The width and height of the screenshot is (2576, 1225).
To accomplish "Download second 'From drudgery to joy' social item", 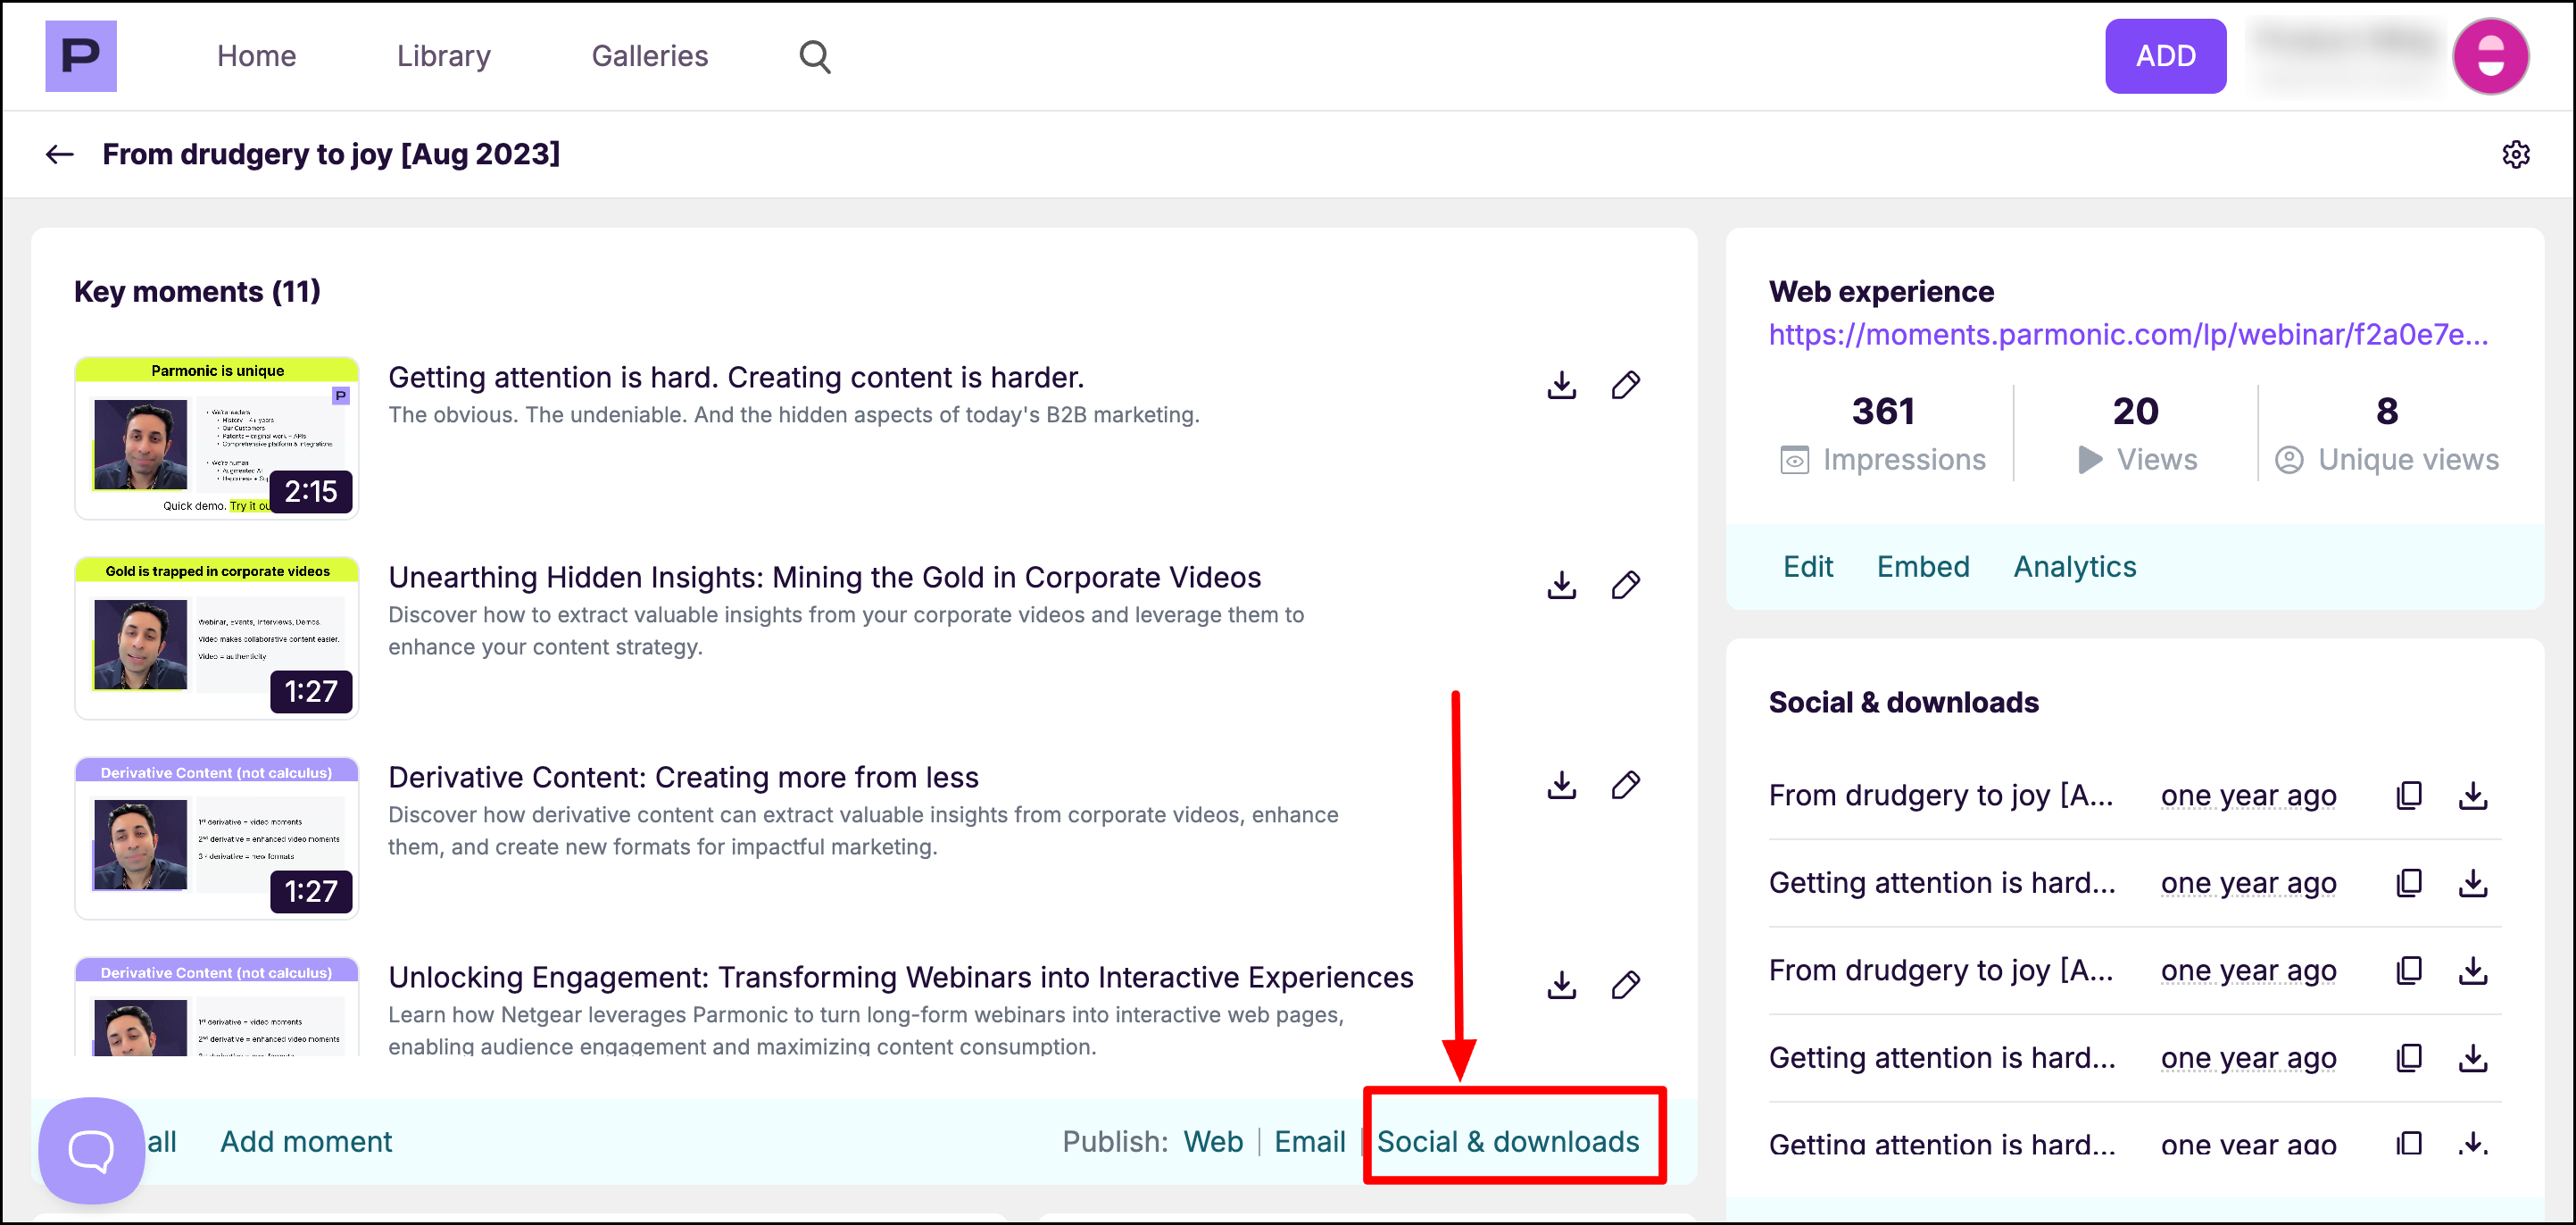I will click(2473, 971).
